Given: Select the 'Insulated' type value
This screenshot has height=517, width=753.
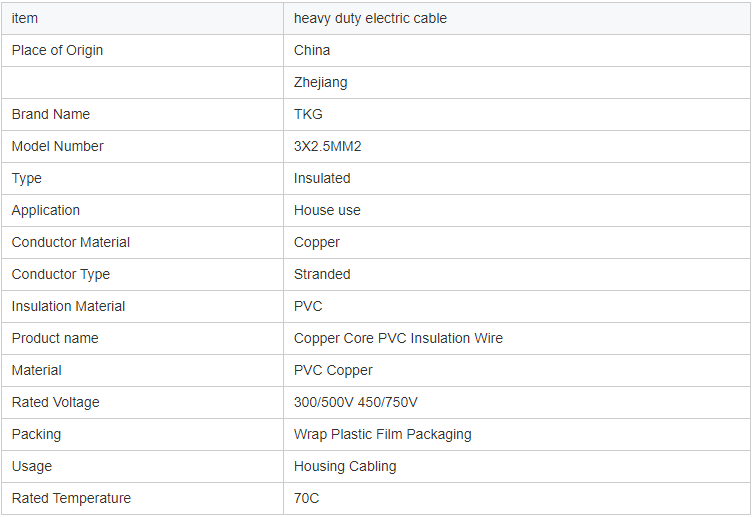Looking at the screenshot, I should tap(322, 178).
